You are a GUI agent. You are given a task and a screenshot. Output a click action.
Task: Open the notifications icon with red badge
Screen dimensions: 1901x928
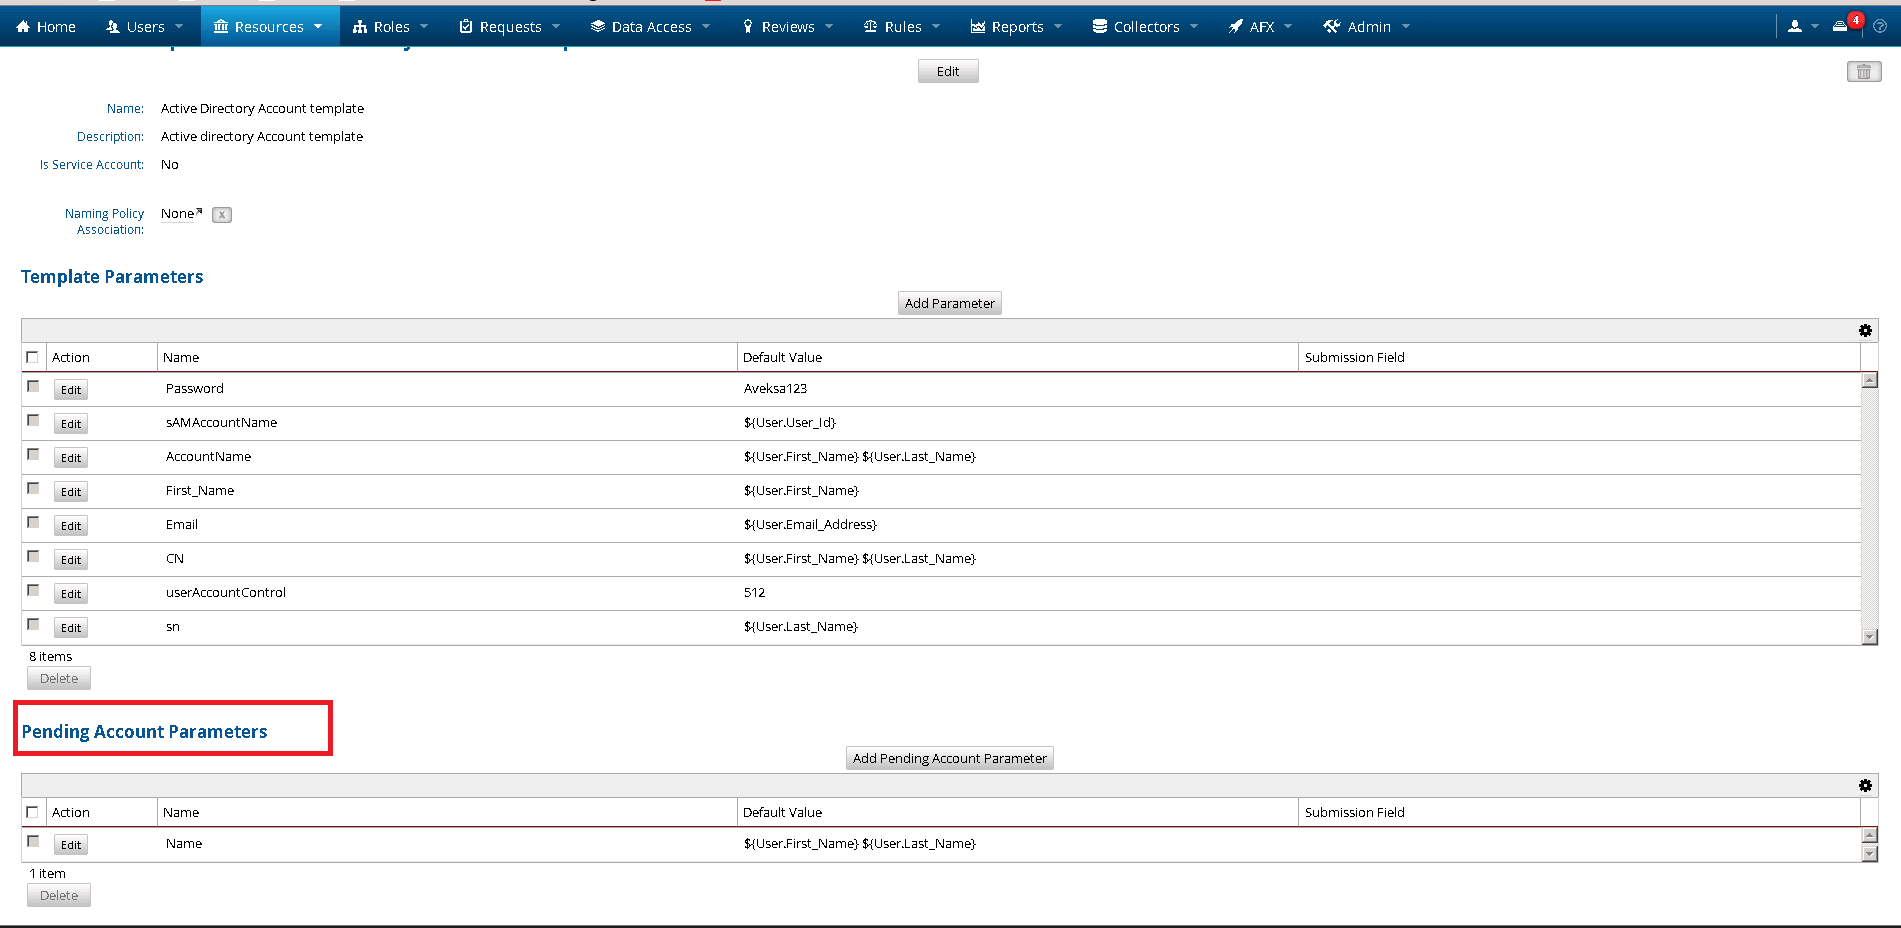(x=1841, y=26)
